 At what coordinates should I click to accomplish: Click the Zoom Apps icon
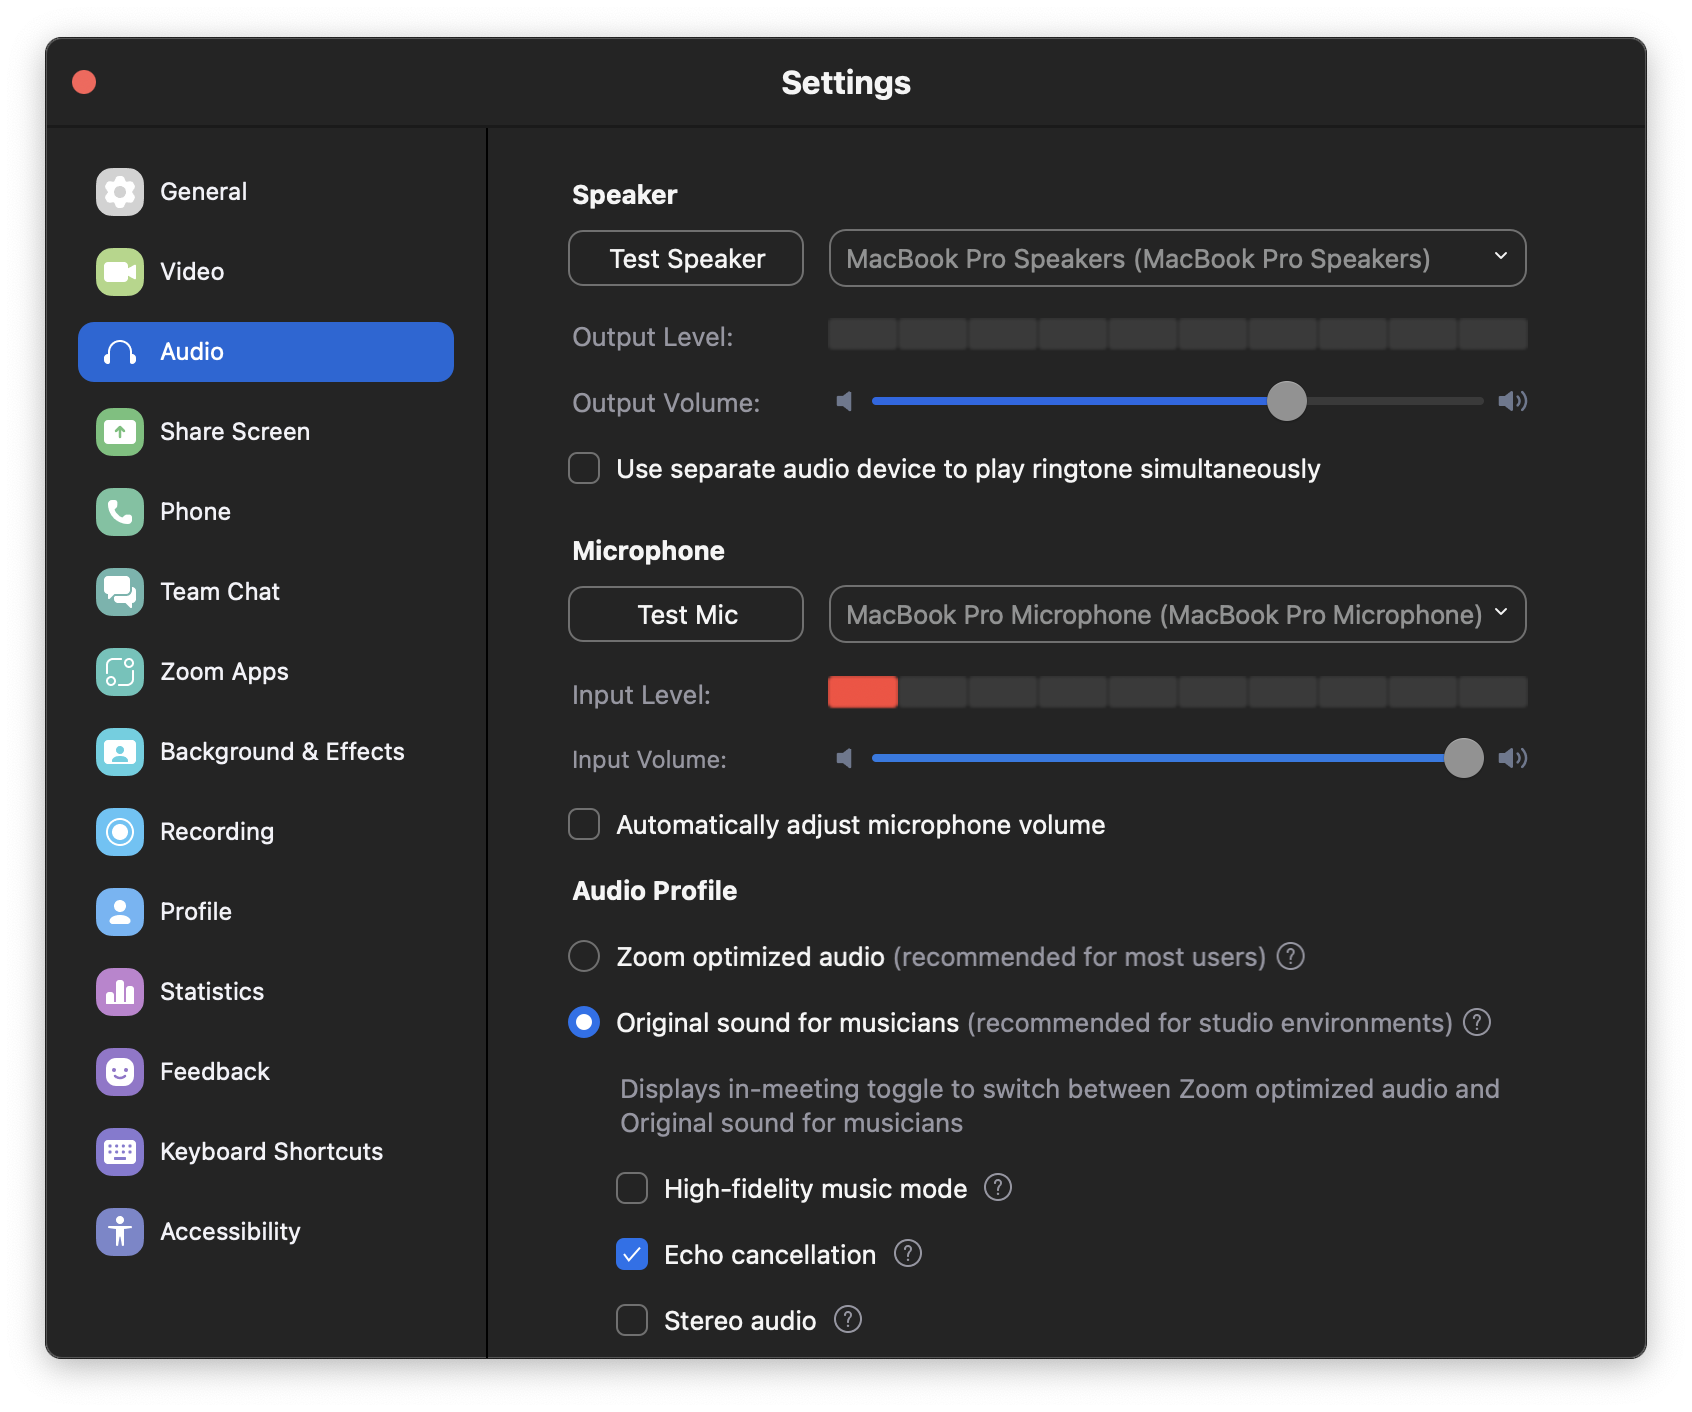(x=120, y=672)
